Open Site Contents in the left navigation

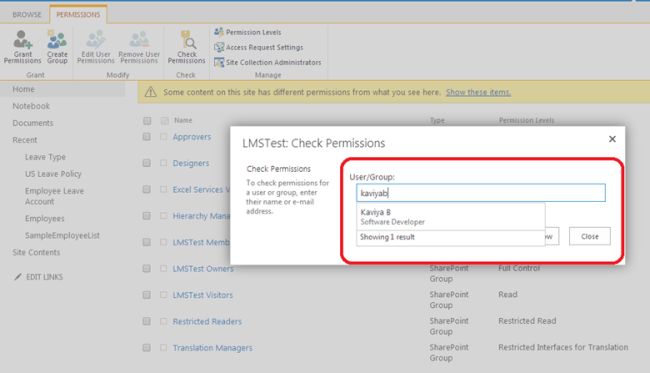click(x=36, y=252)
